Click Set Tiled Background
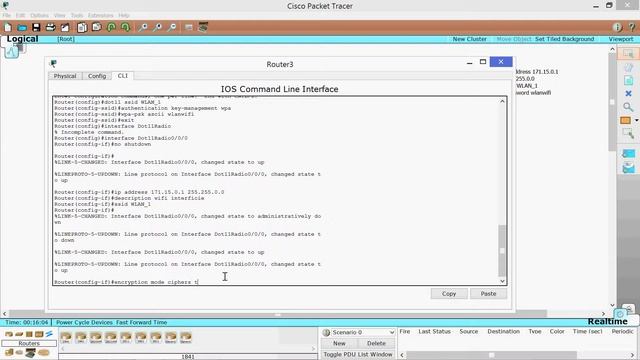This screenshot has height=360, width=640. (564, 39)
